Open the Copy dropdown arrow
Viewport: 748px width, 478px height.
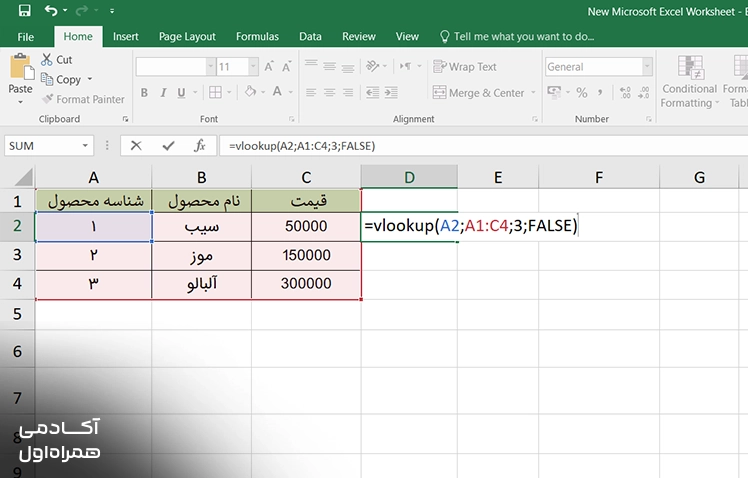[x=90, y=79]
